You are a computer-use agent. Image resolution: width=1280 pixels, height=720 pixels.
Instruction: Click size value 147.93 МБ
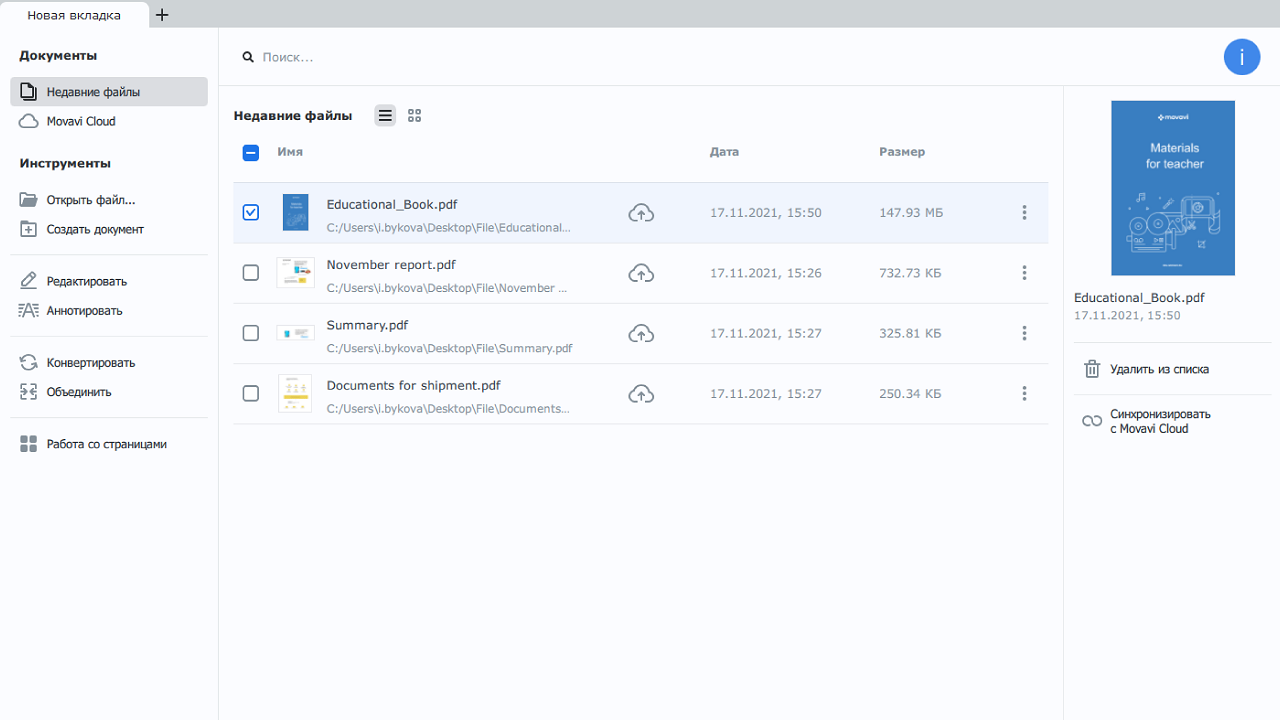pyautogui.click(x=911, y=213)
